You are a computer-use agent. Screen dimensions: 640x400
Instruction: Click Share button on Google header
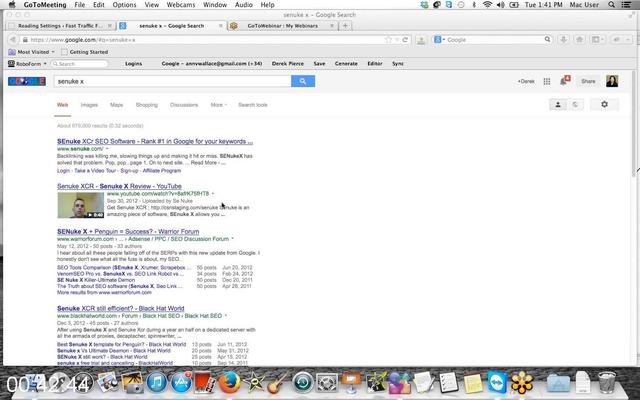(x=588, y=81)
